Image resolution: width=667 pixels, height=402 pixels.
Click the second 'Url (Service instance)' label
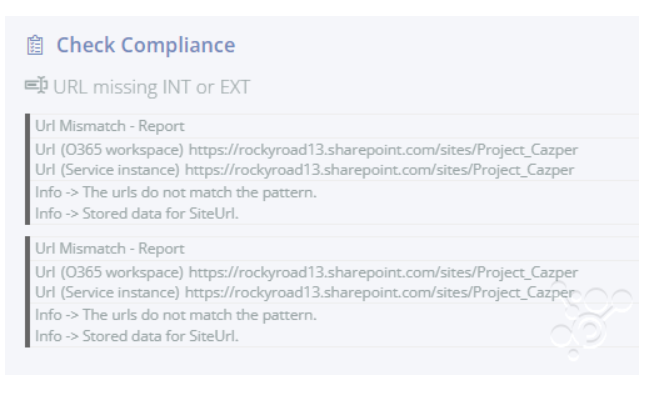click(107, 292)
